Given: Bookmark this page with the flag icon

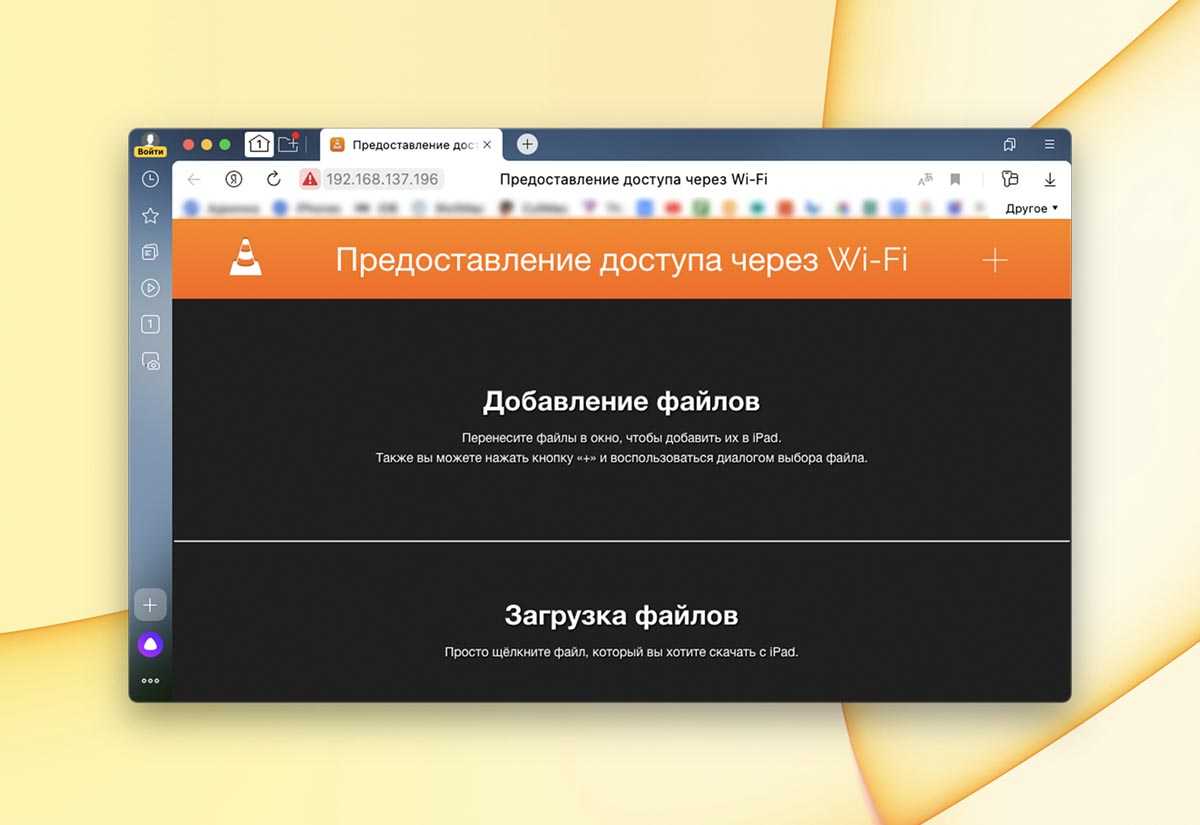Looking at the screenshot, I should tap(955, 179).
